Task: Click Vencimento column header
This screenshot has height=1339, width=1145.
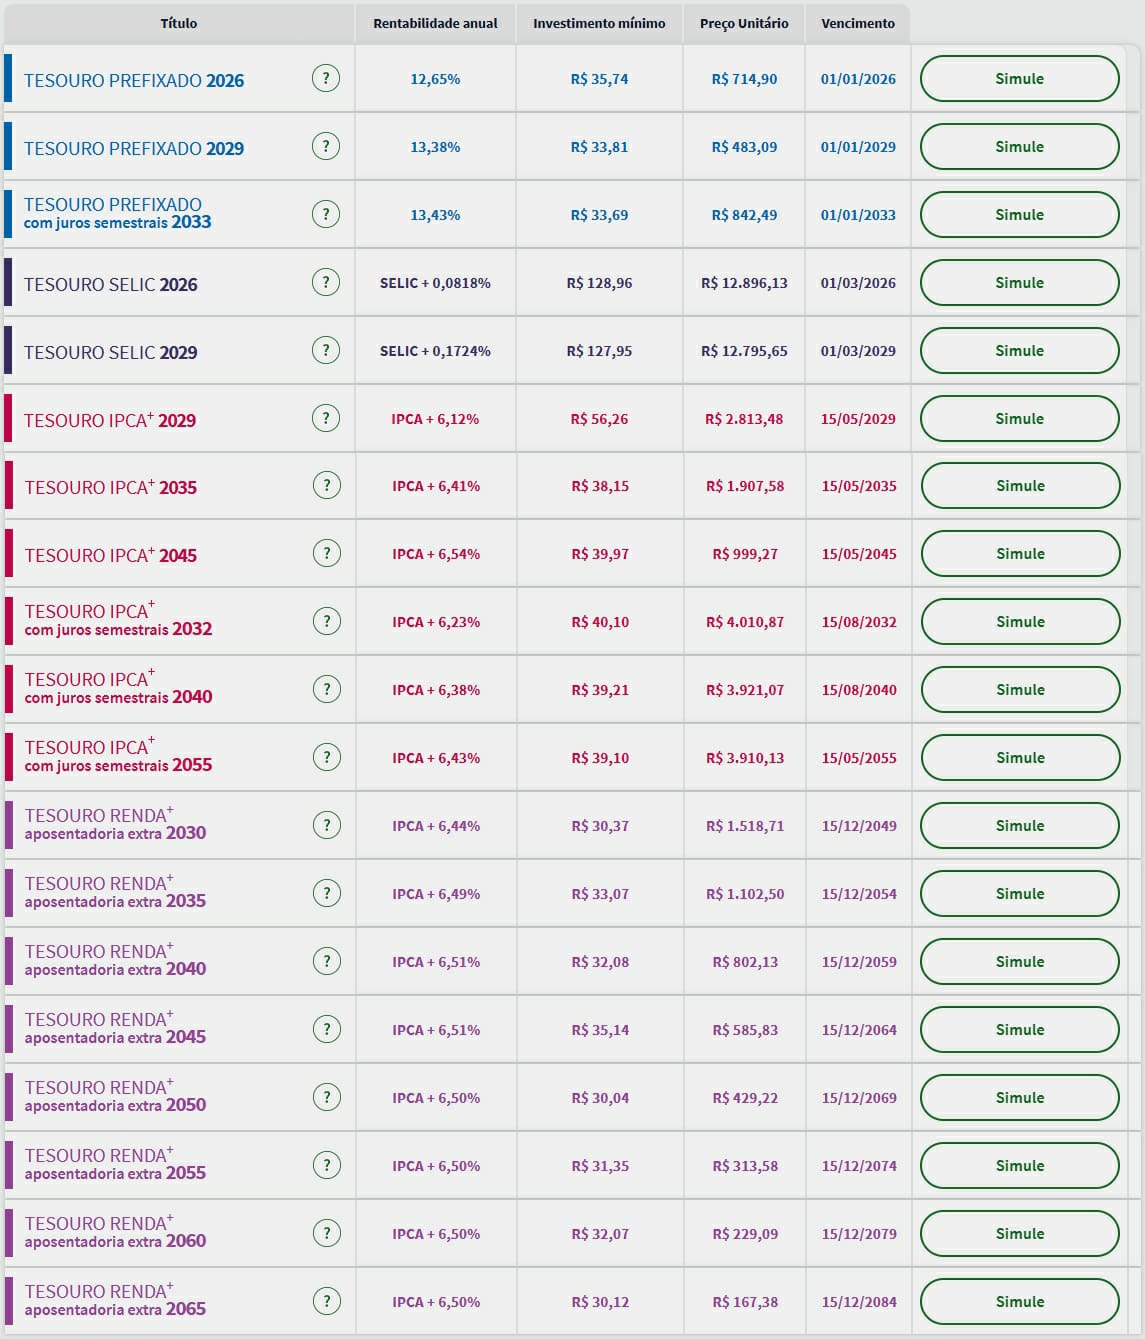Action: point(858,23)
